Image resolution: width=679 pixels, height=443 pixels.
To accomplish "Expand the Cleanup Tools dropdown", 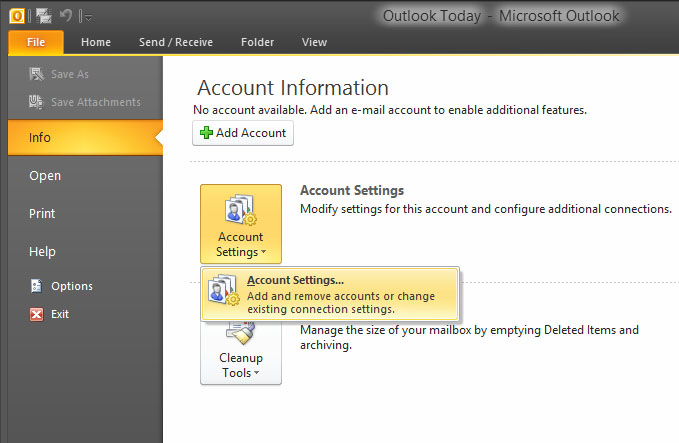I will click(x=241, y=353).
